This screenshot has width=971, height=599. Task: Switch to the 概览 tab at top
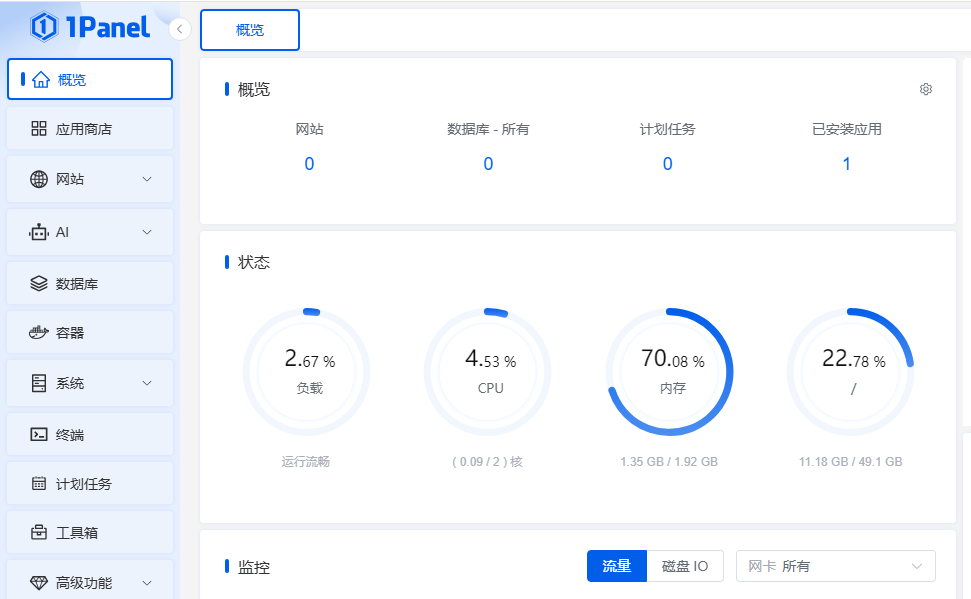(249, 29)
